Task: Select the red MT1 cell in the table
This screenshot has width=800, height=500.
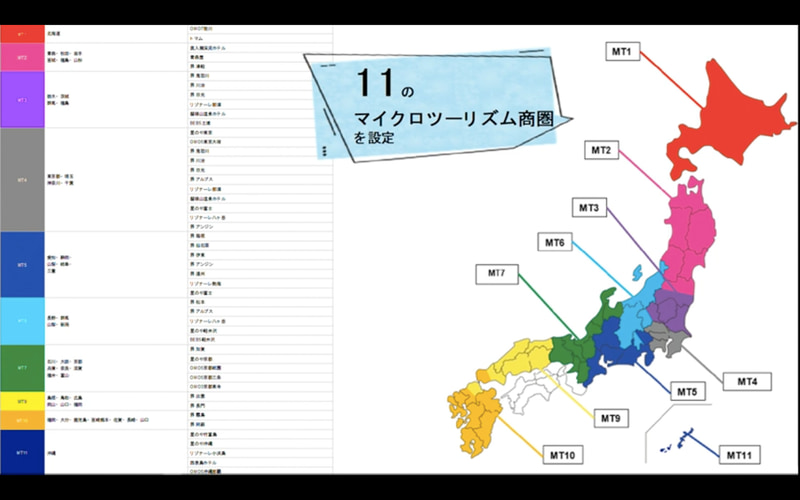Action: [x=22, y=34]
